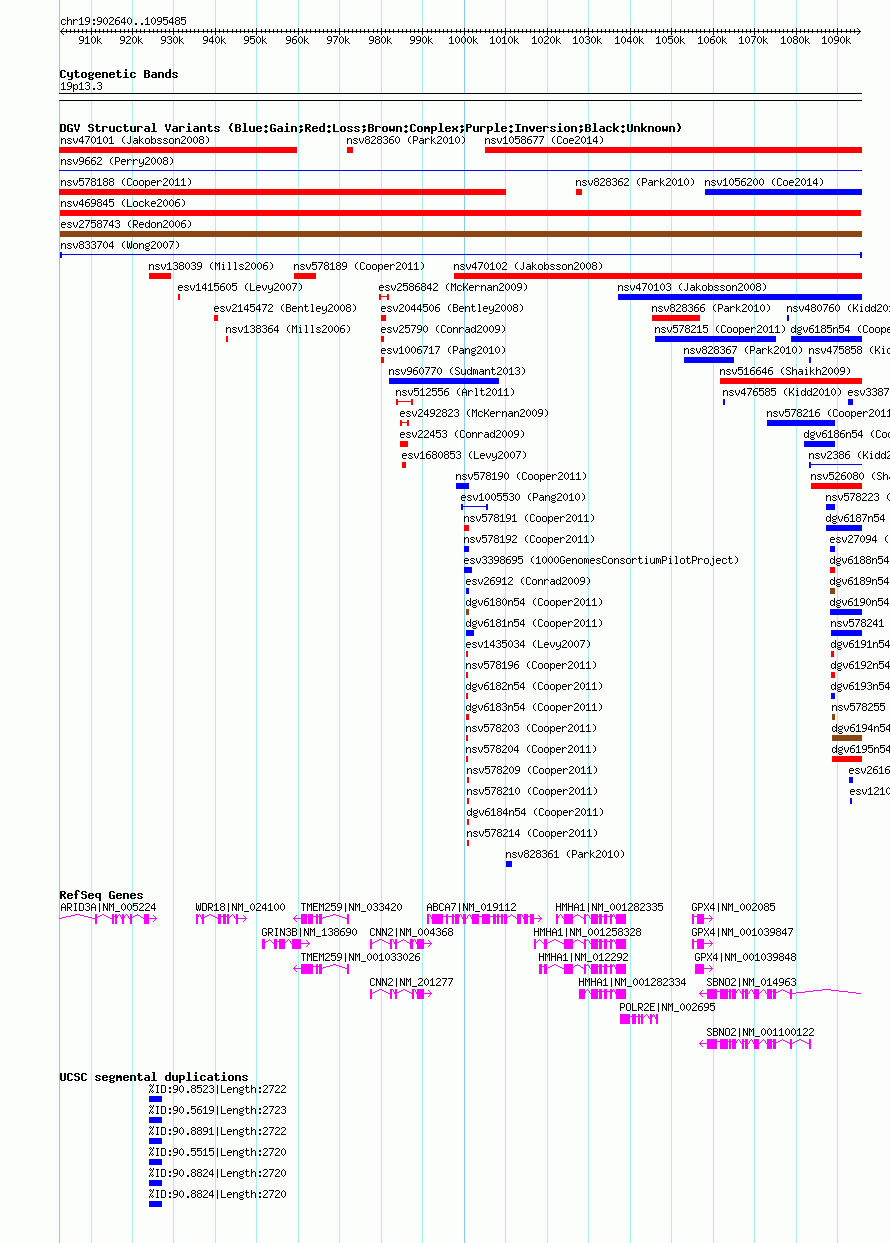
Task: Click esv1415605 (Levy2007) variant label
Action: click(240, 287)
